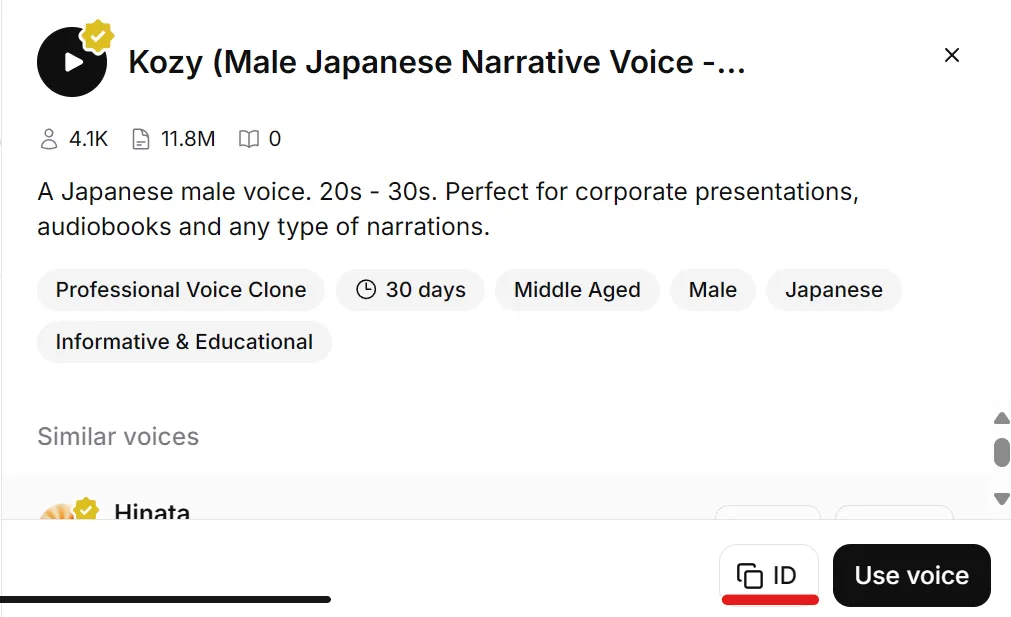This screenshot has width=1011, height=617.
Task: Select the Middle Aged tag
Action: [577, 290]
